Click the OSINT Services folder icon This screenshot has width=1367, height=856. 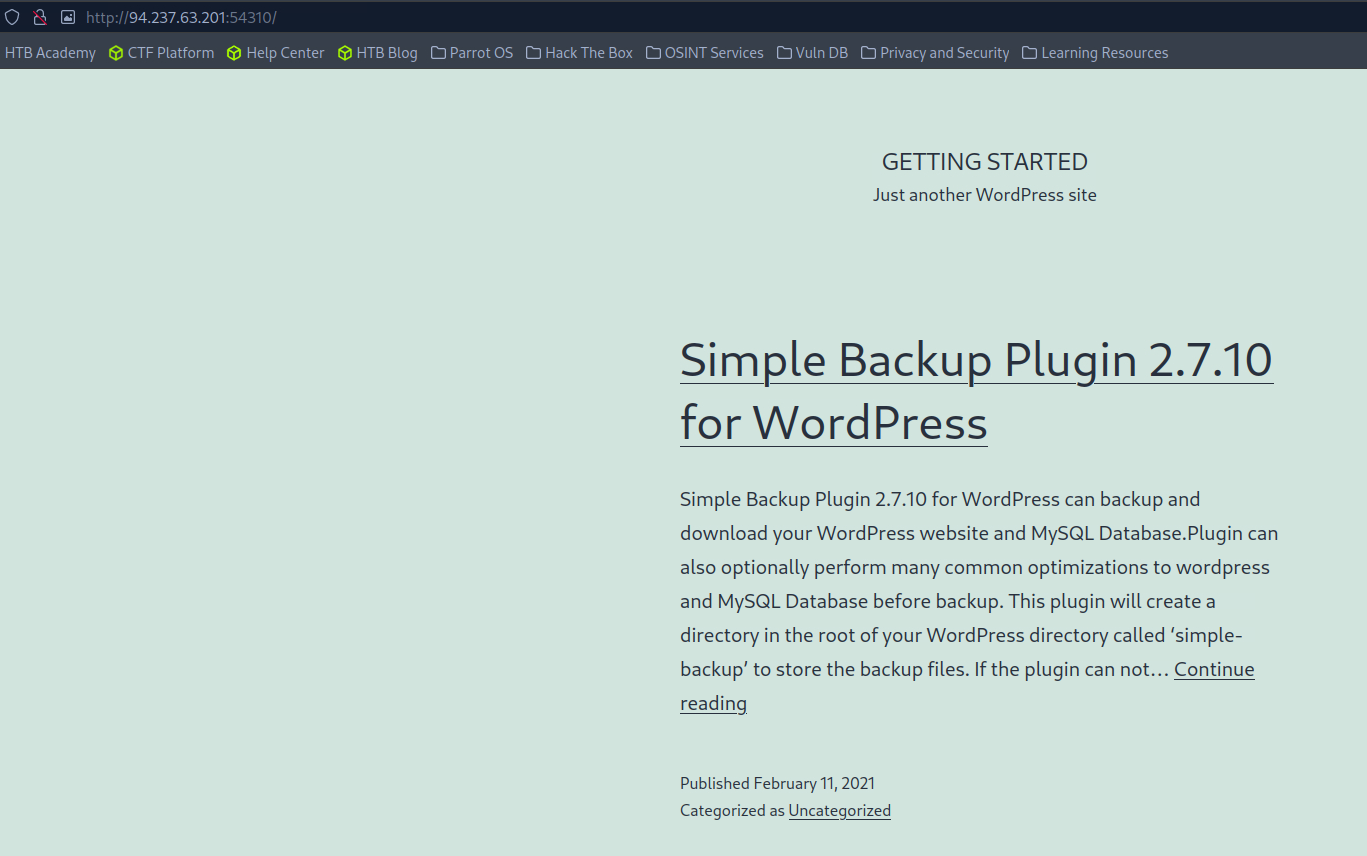pyautogui.click(x=653, y=53)
